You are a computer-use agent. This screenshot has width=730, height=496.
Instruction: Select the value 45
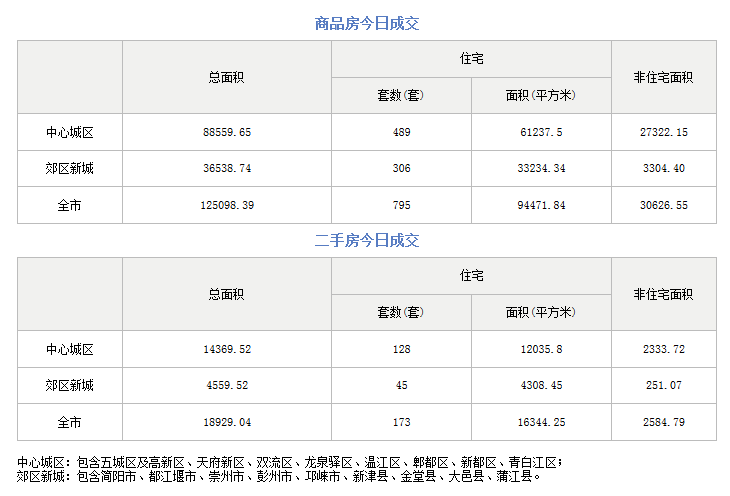coord(401,385)
